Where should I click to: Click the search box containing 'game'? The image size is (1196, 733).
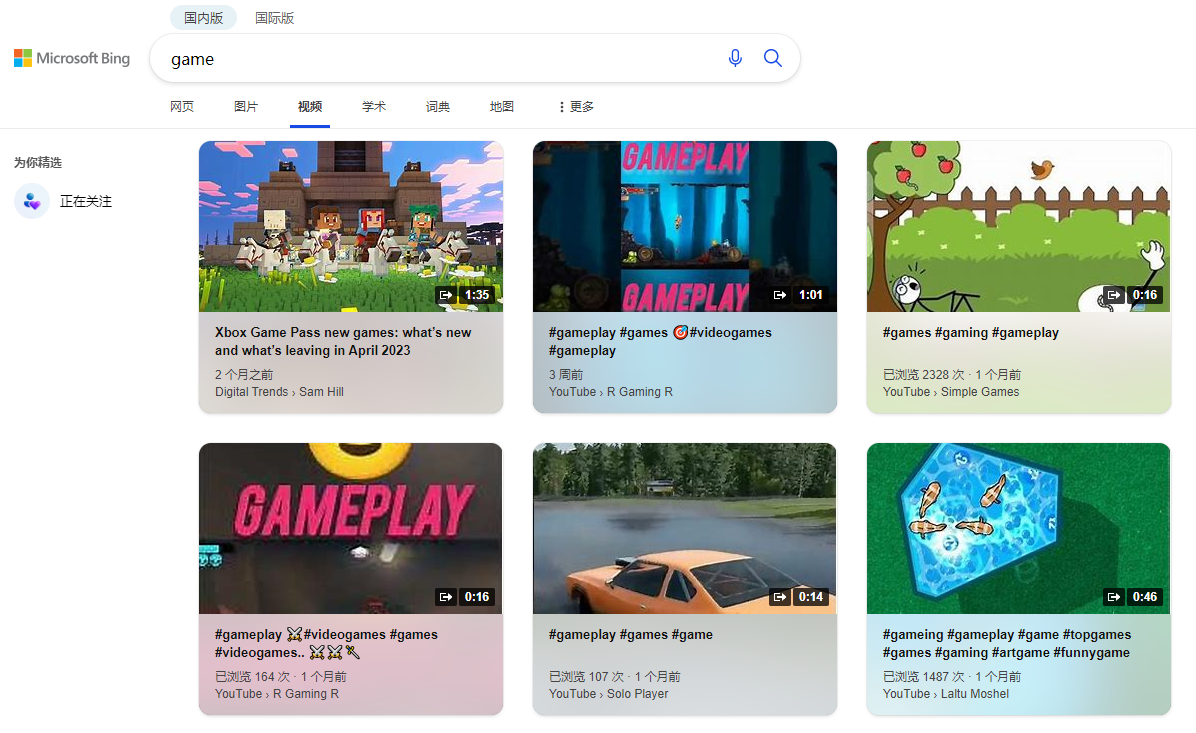point(440,59)
